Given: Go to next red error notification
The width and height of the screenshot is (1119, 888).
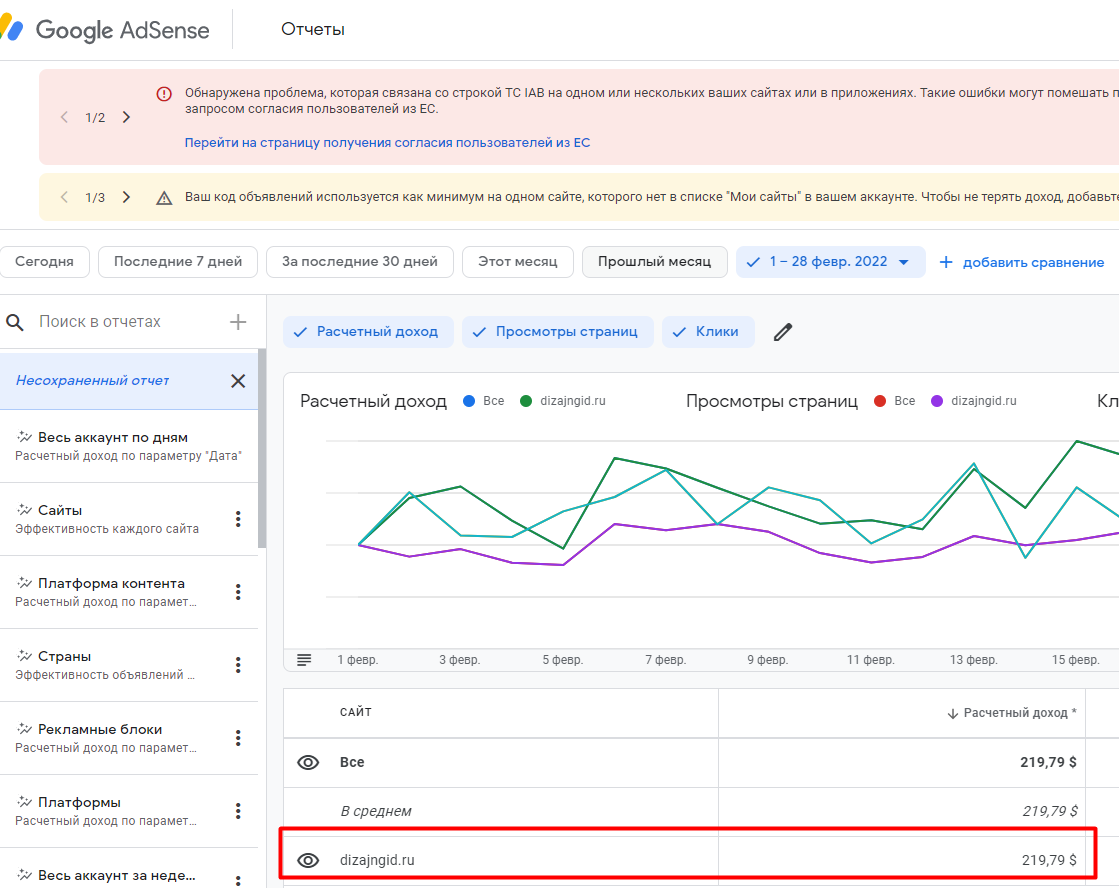Looking at the screenshot, I should [126, 117].
